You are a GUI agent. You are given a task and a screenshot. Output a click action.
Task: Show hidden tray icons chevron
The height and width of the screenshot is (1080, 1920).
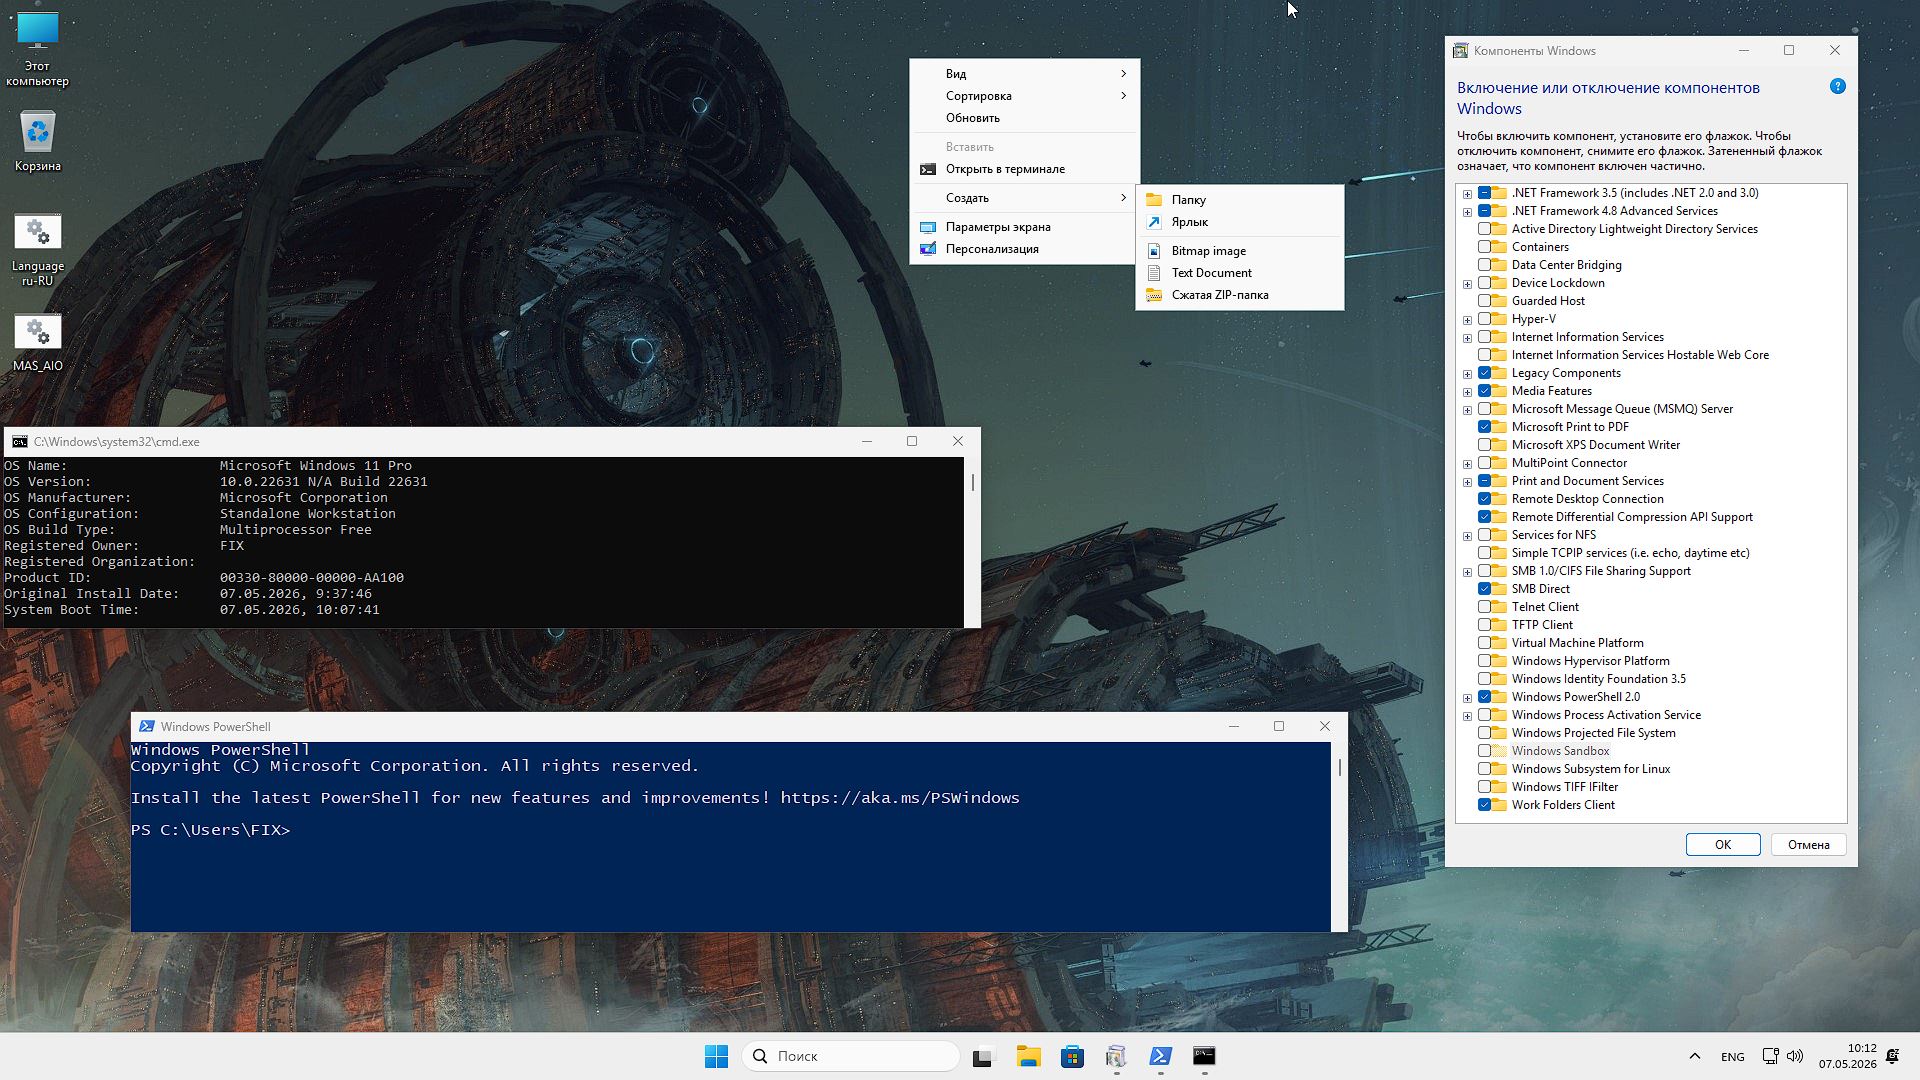click(1694, 1056)
